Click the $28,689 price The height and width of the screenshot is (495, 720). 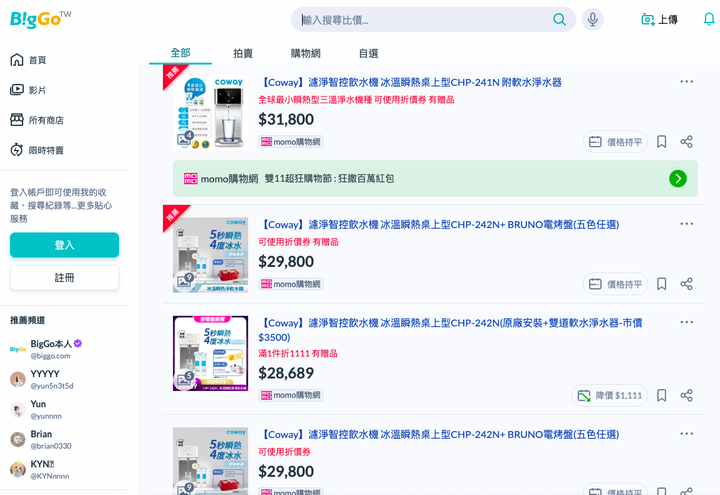point(286,373)
